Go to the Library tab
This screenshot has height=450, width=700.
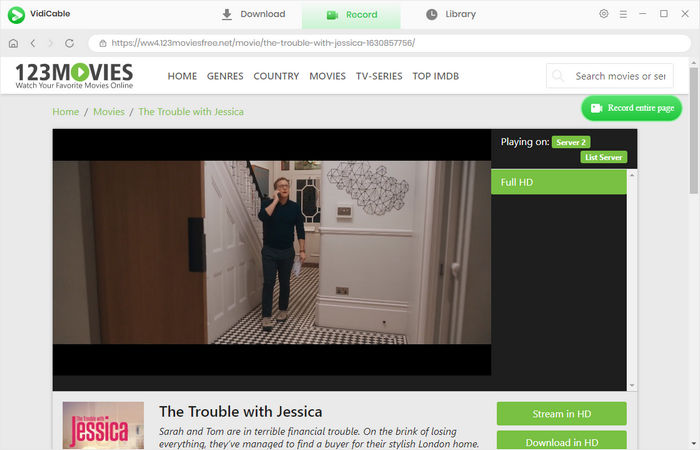(x=450, y=14)
